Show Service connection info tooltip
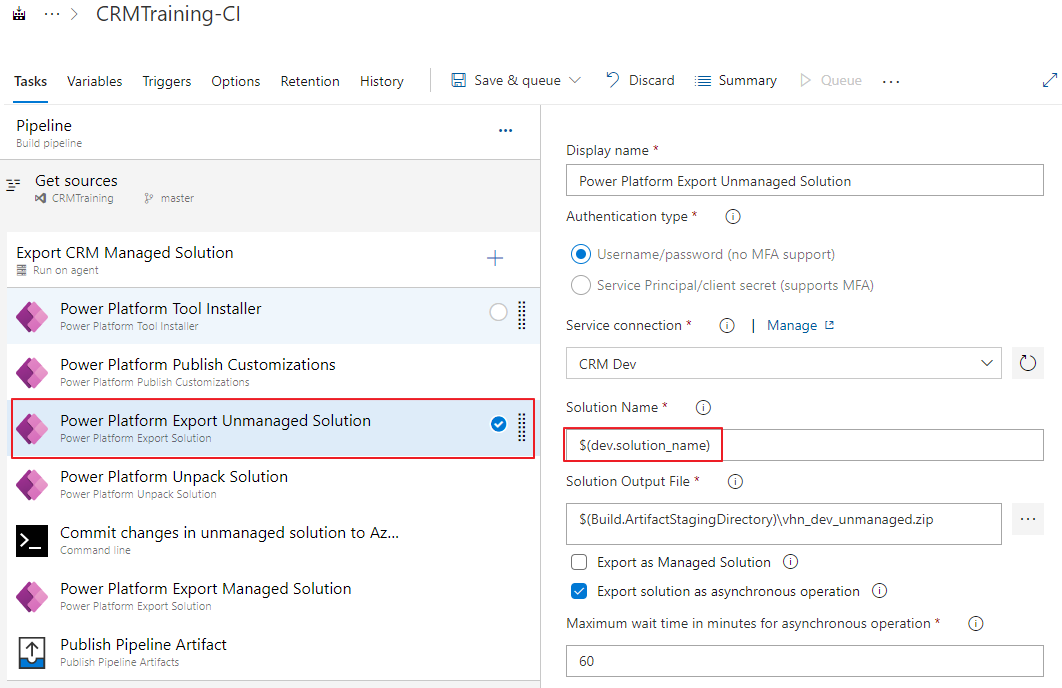The image size is (1062, 688). tap(727, 326)
